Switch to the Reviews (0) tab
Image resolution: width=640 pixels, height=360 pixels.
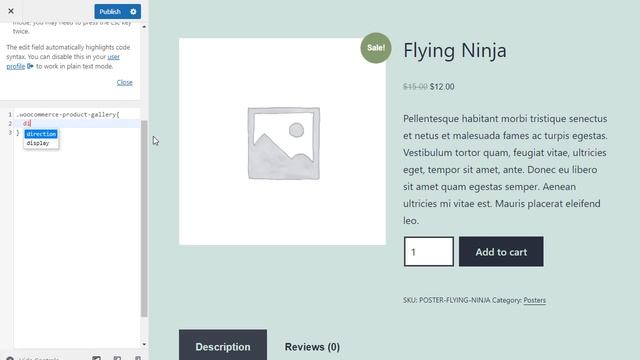pyautogui.click(x=312, y=347)
